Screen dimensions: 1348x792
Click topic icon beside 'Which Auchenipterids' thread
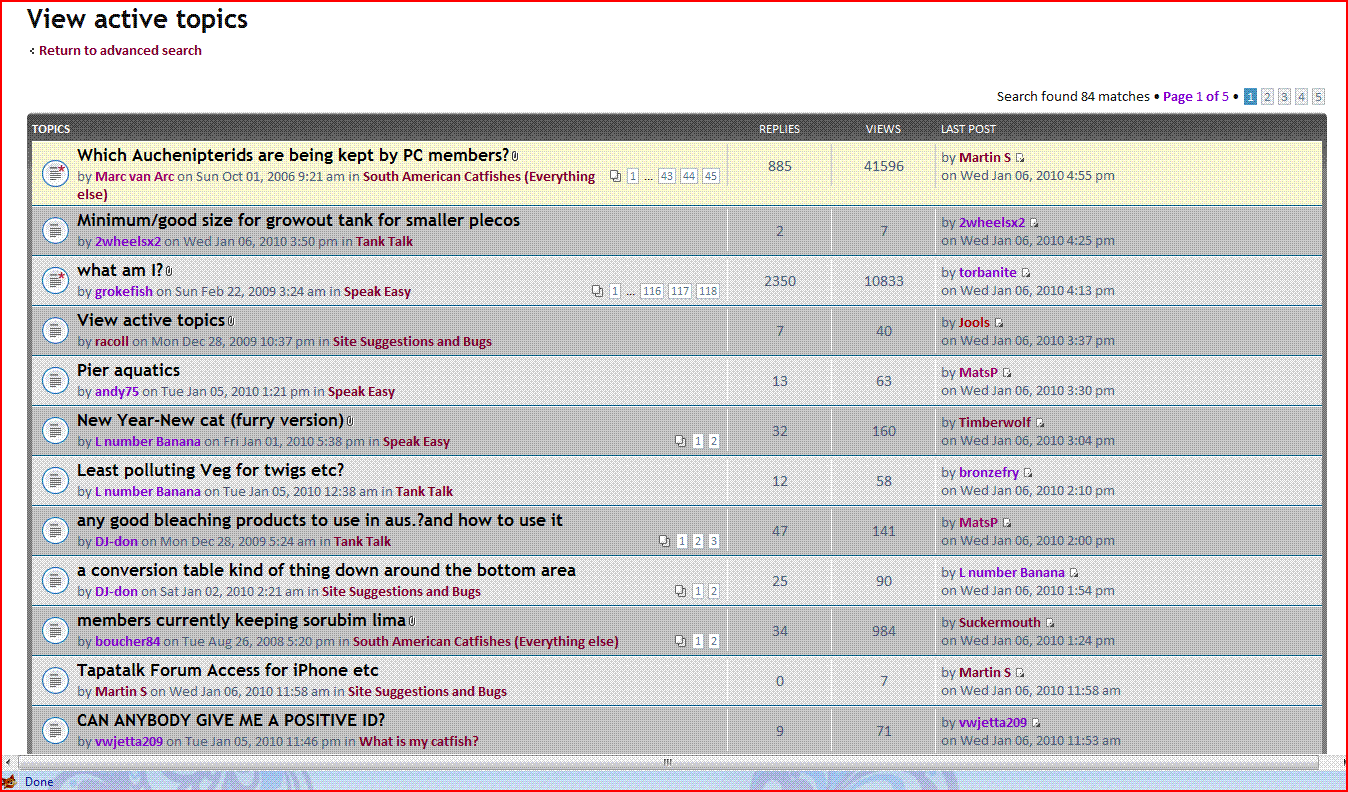[55, 173]
